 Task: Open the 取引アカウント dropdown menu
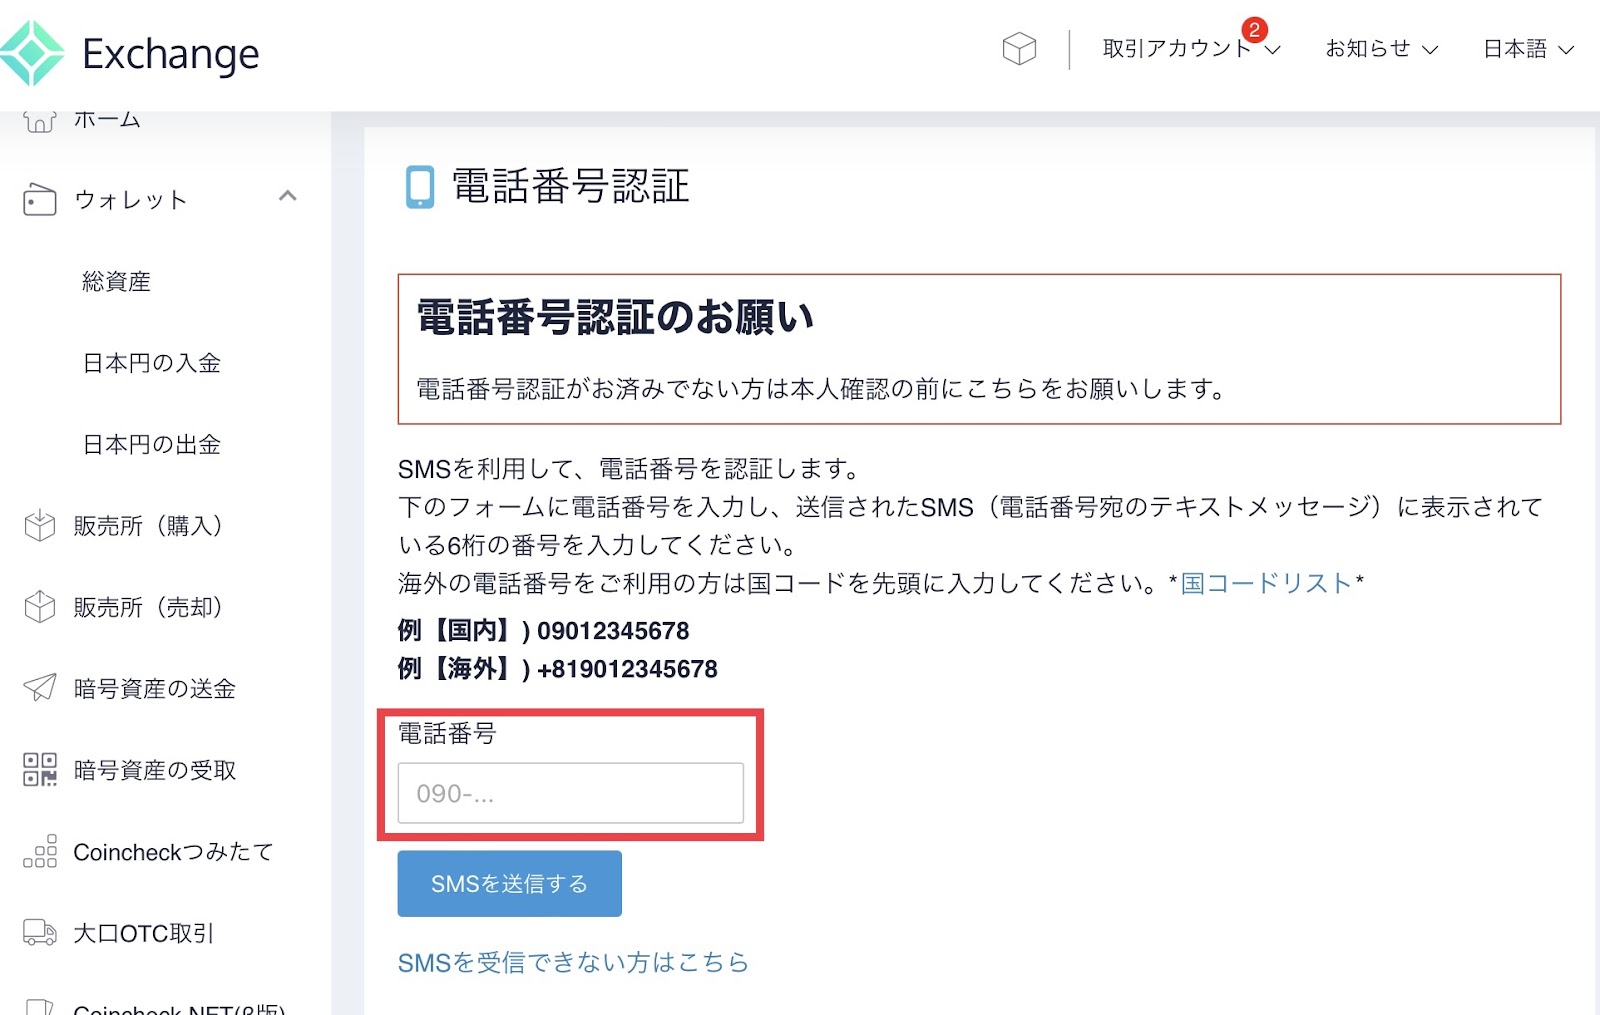tap(1191, 49)
